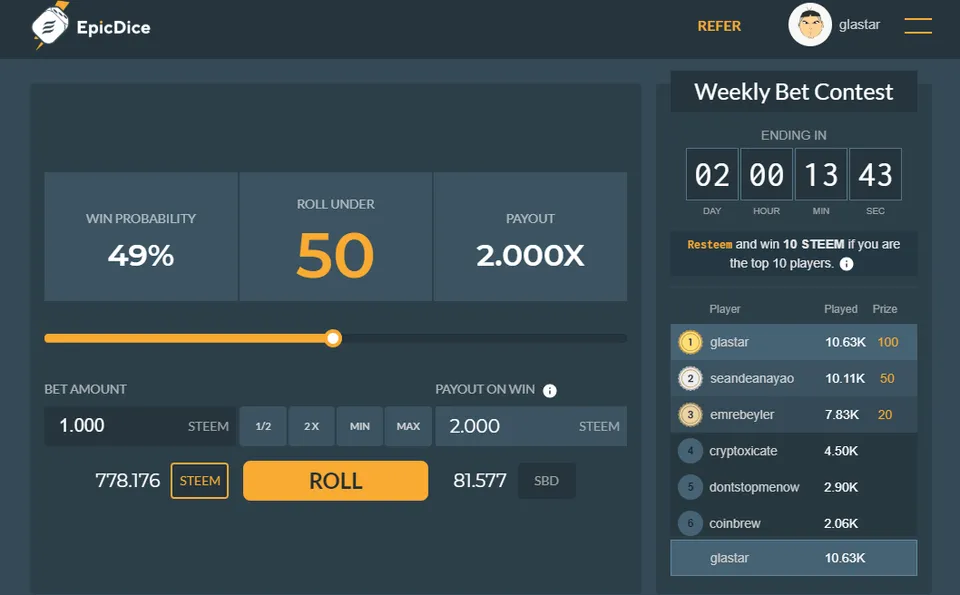Click info icon beside top 10 players
This screenshot has height=595, width=960.
pos(846,264)
